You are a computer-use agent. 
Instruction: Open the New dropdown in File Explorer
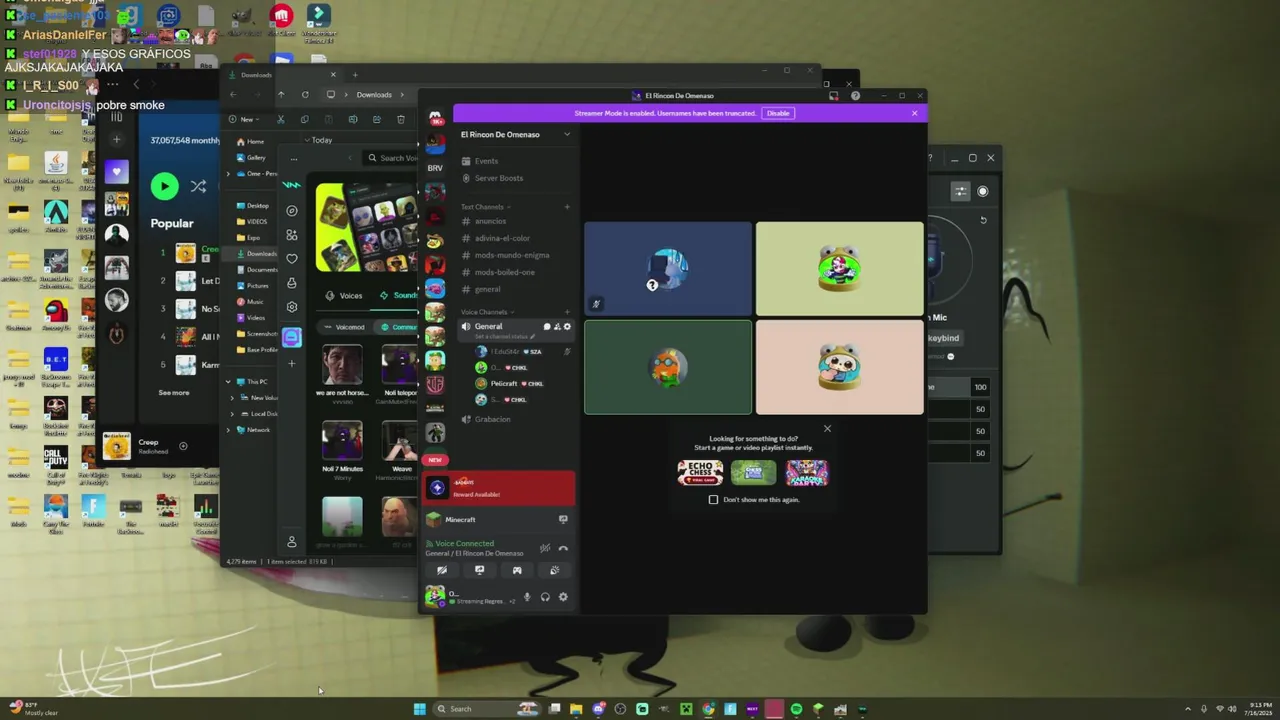[243, 119]
